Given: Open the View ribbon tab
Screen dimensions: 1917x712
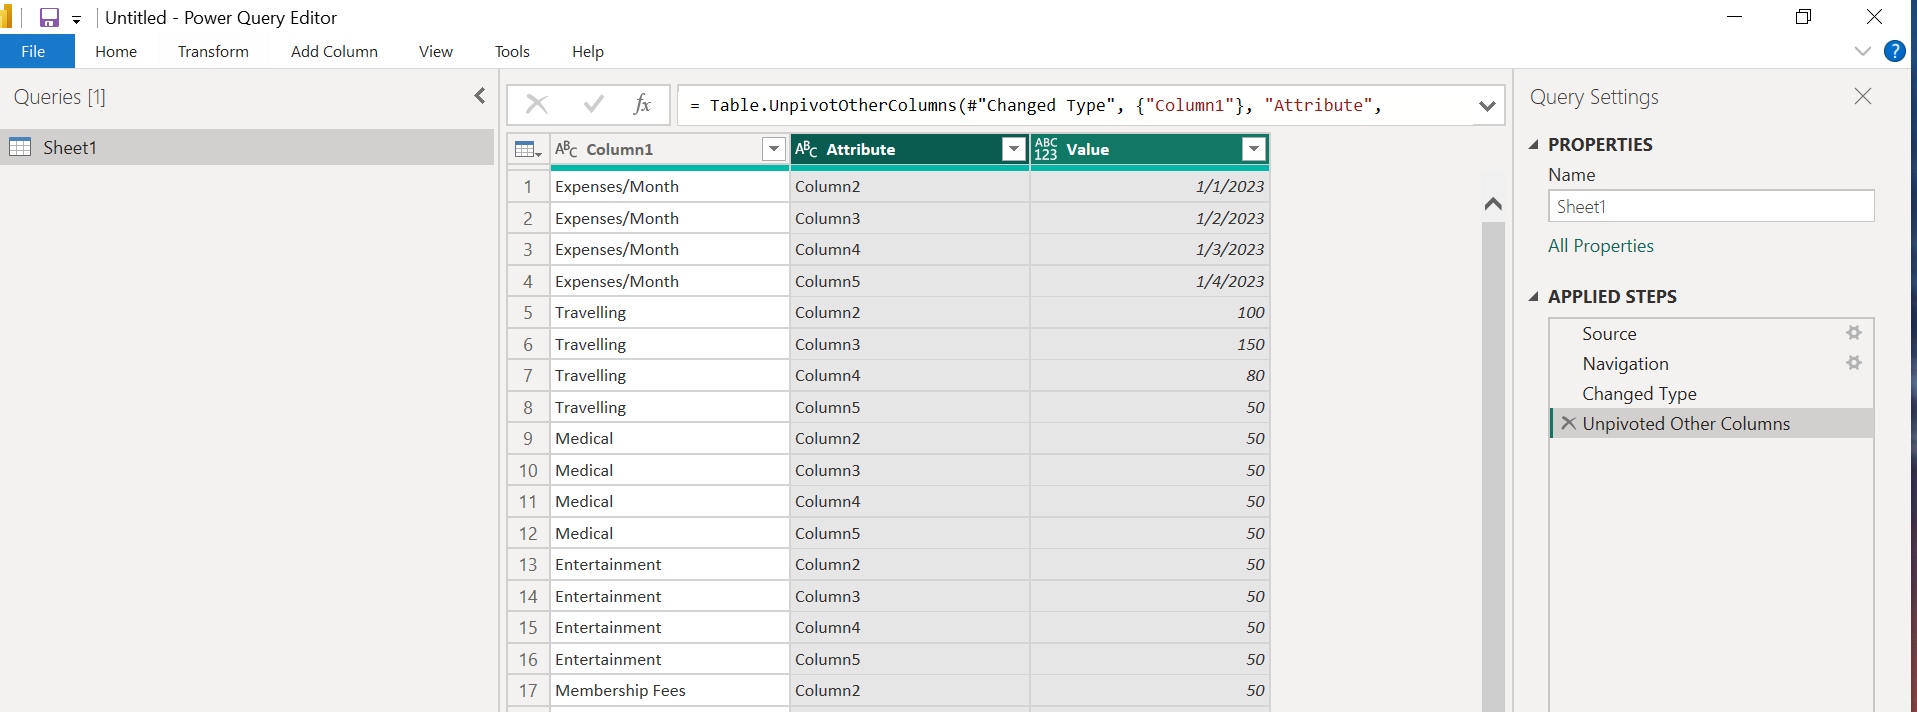Looking at the screenshot, I should point(435,51).
